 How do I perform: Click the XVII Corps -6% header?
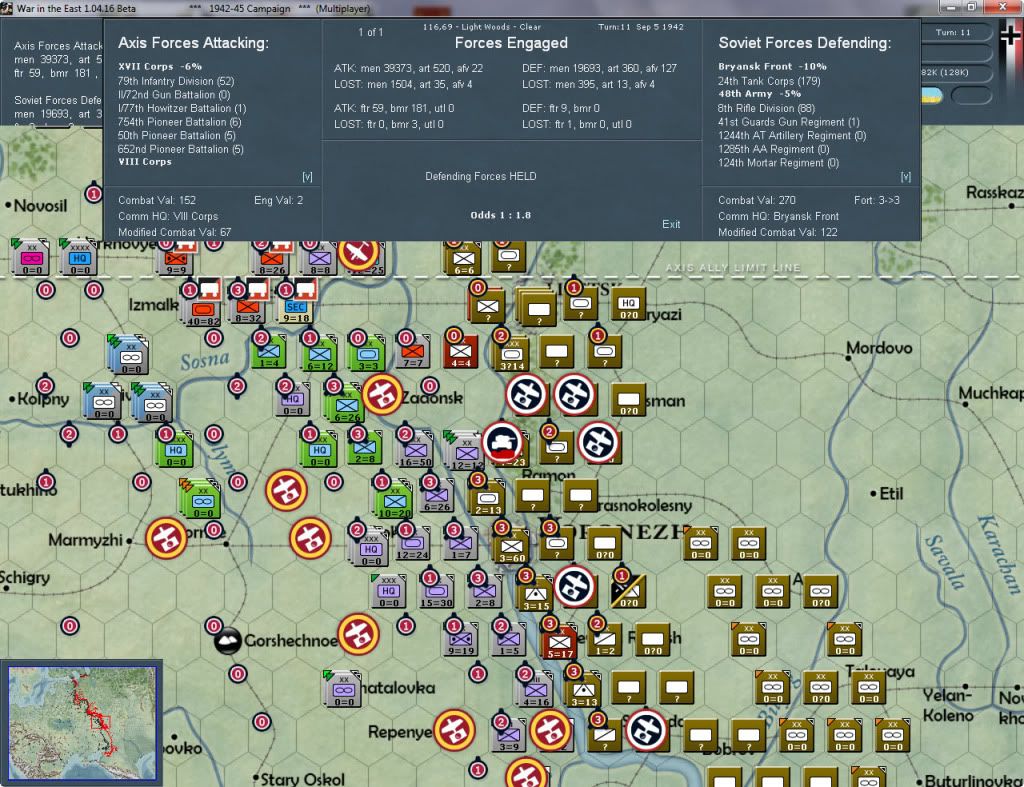click(160, 67)
